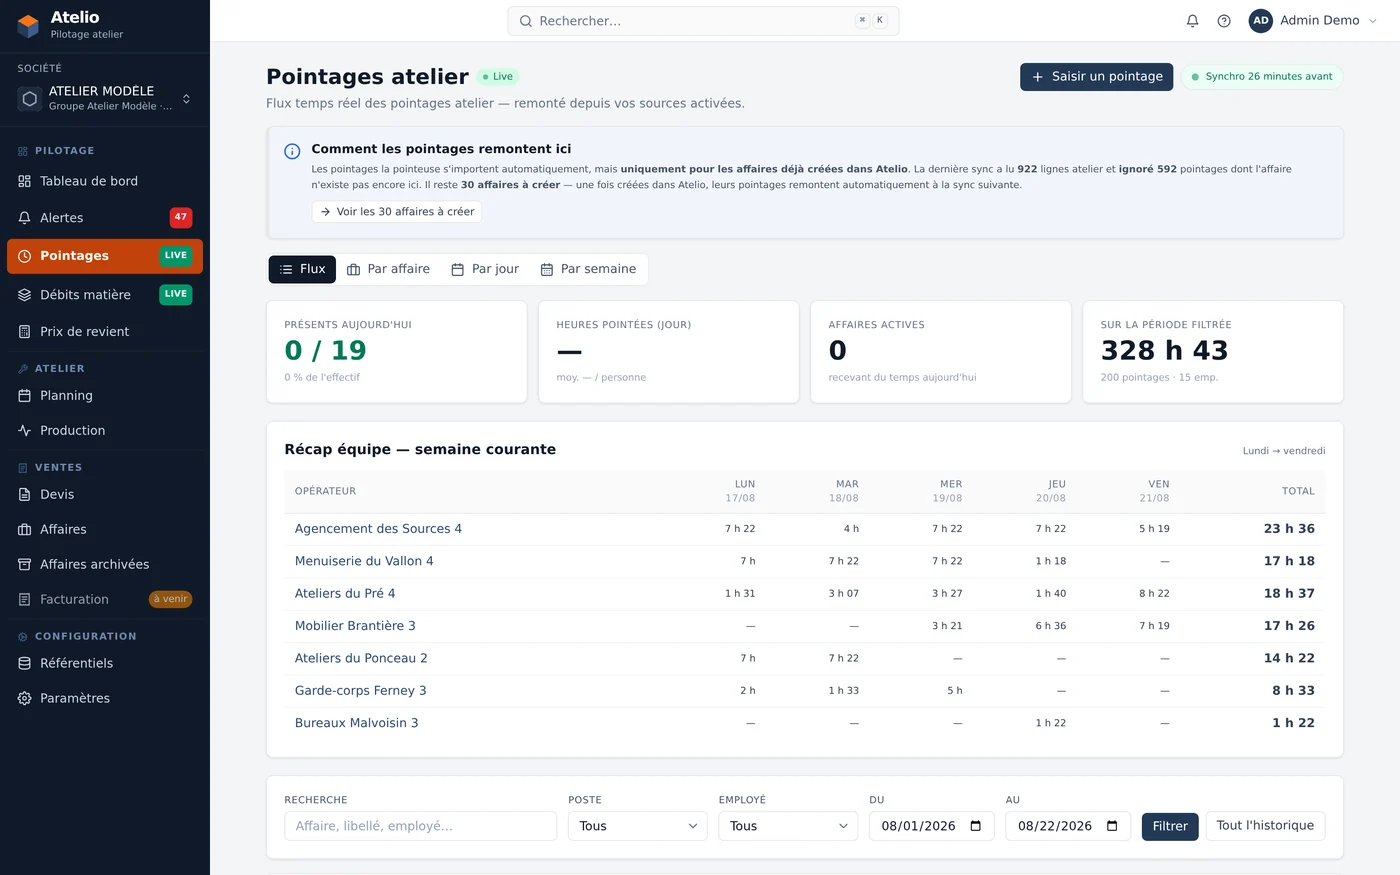Image resolution: width=1400 pixels, height=875 pixels.
Task: Open Facturation in the sidebar
Action: point(105,600)
